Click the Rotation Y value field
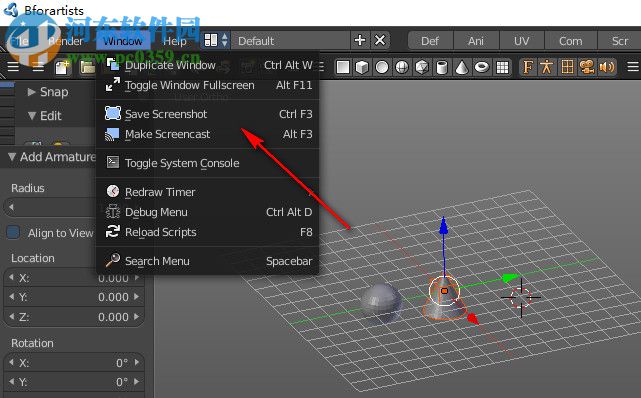Screen dimensions: 641x398 click(74, 382)
